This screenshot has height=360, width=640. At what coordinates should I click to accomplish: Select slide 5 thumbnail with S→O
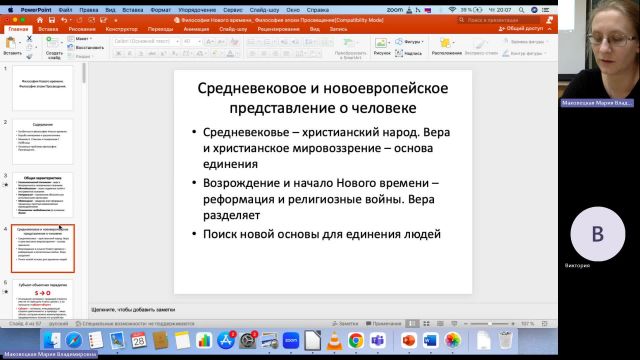click(42, 300)
